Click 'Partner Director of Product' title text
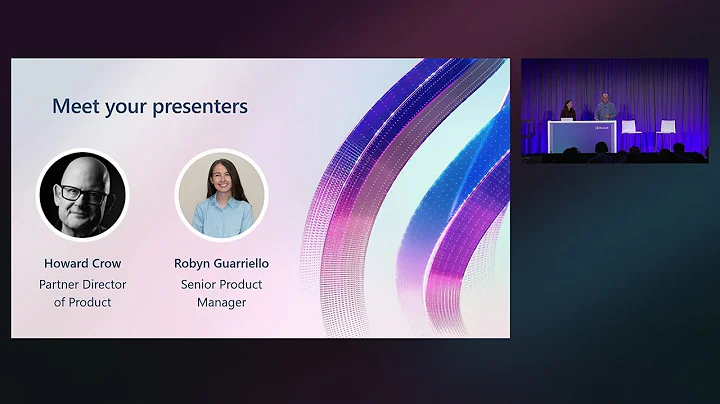Viewport: 720px width, 404px height. pos(83,293)
